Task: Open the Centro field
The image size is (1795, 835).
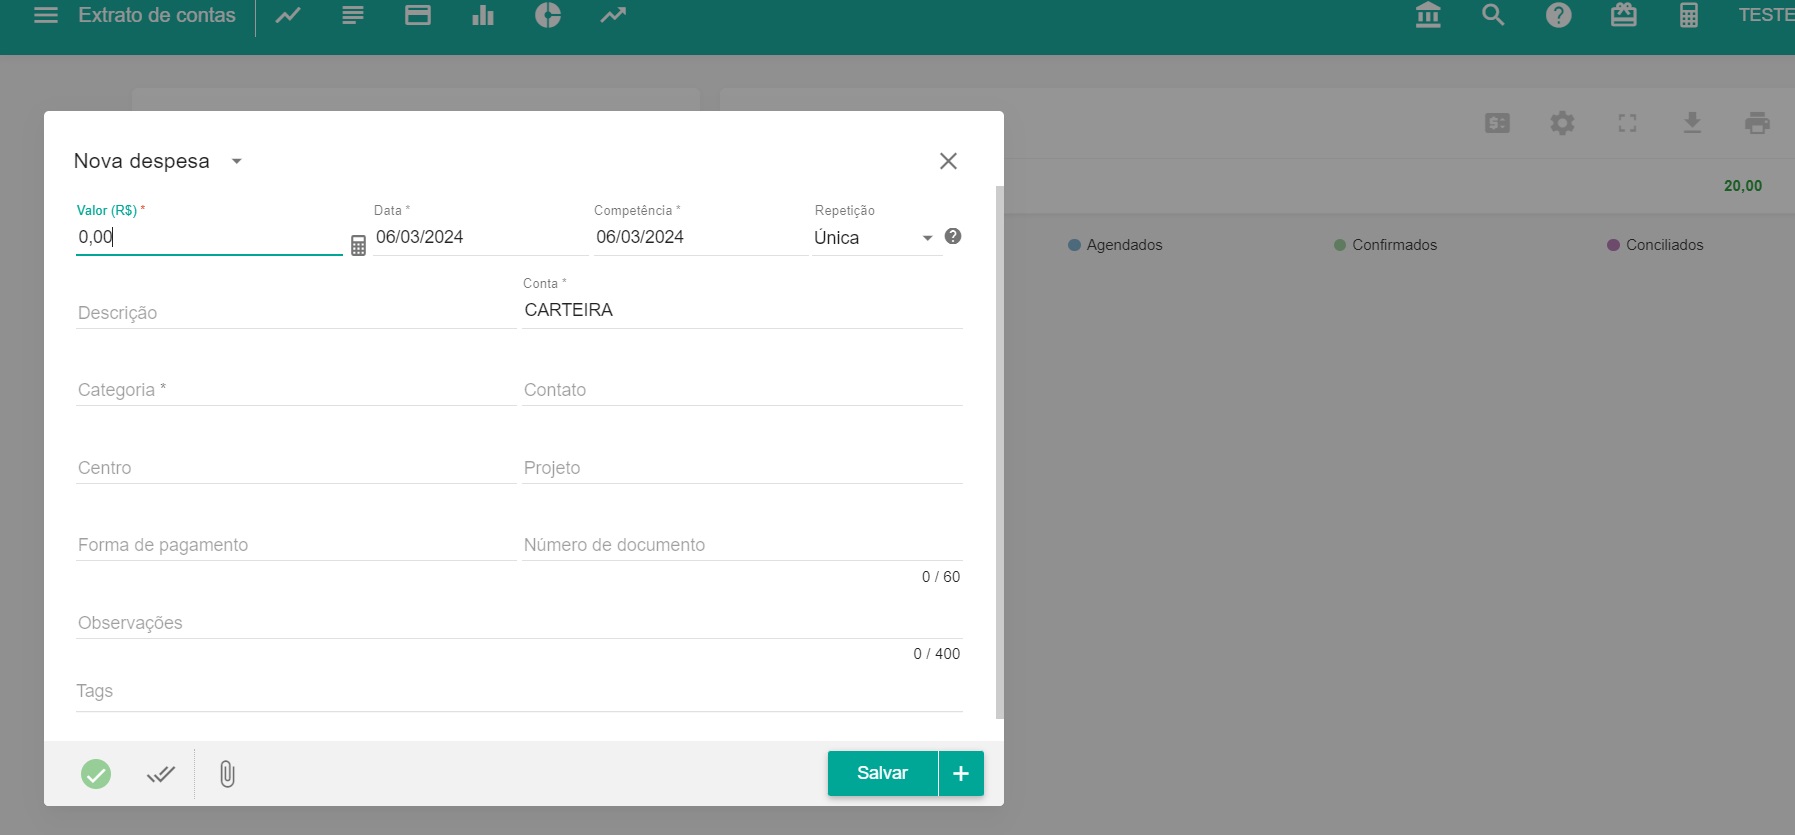Action: click(296, 468)
